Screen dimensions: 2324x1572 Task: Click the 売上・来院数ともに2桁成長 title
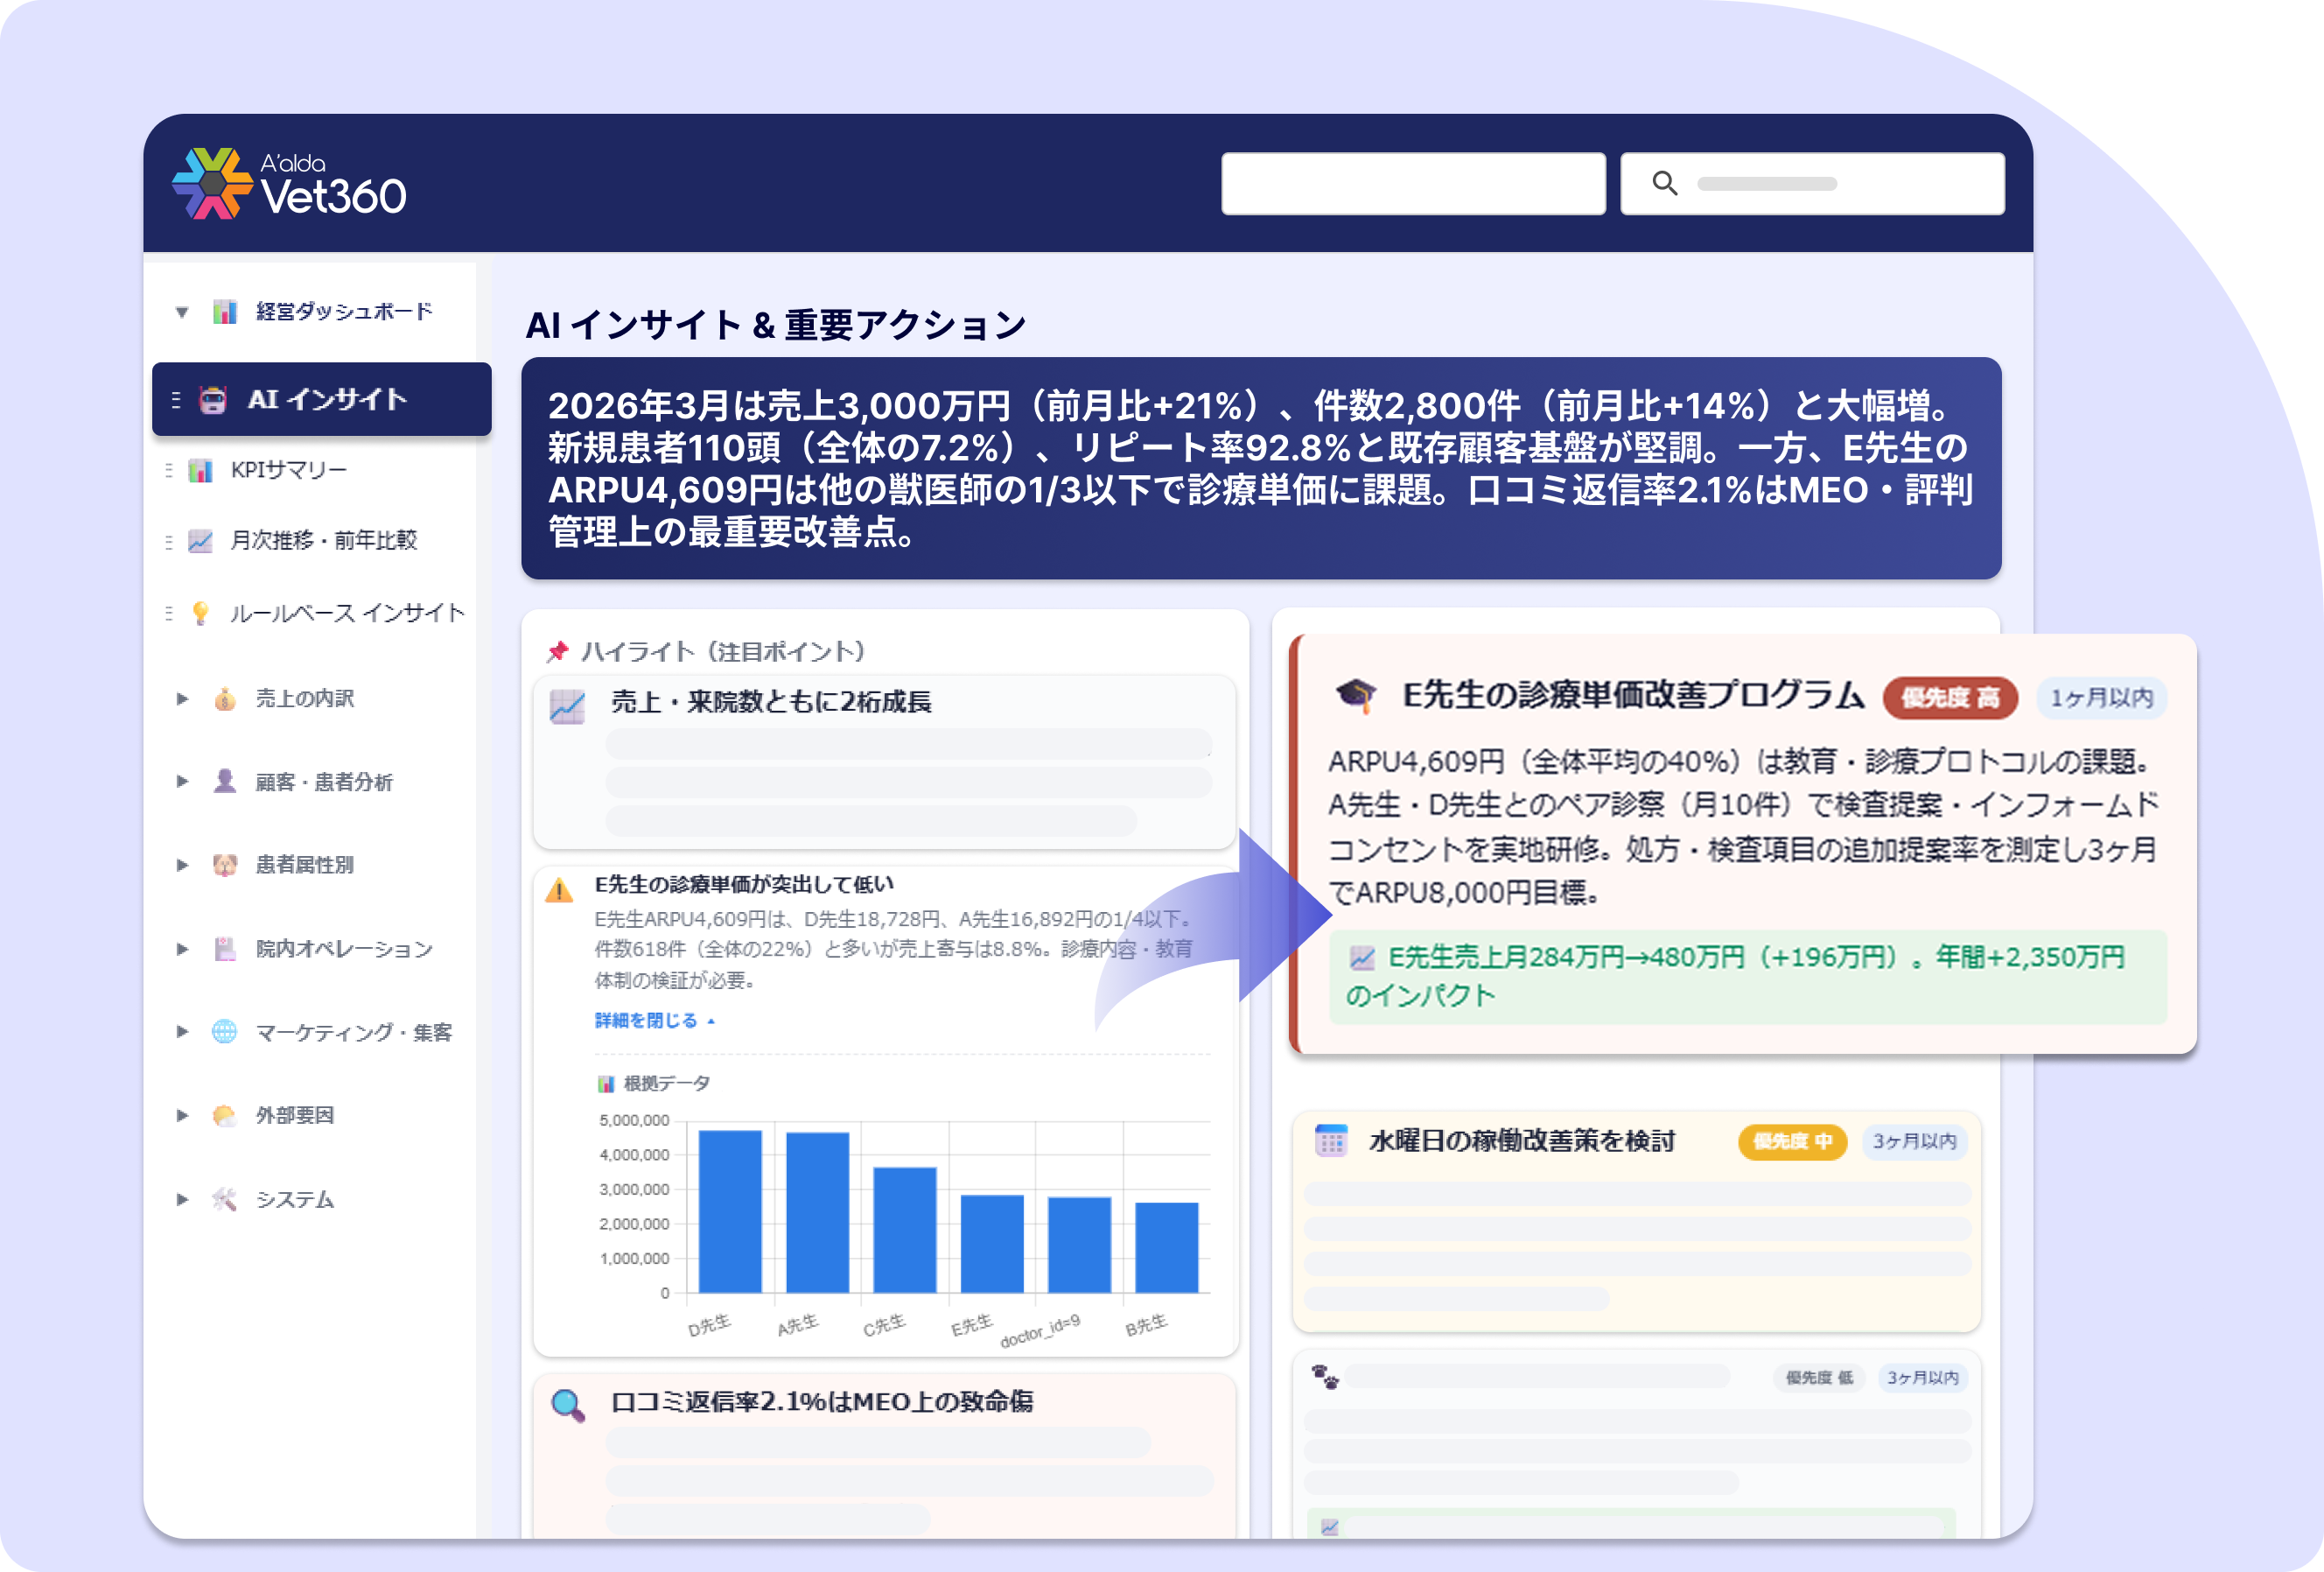pyautogui.click(x=771, y=702)
